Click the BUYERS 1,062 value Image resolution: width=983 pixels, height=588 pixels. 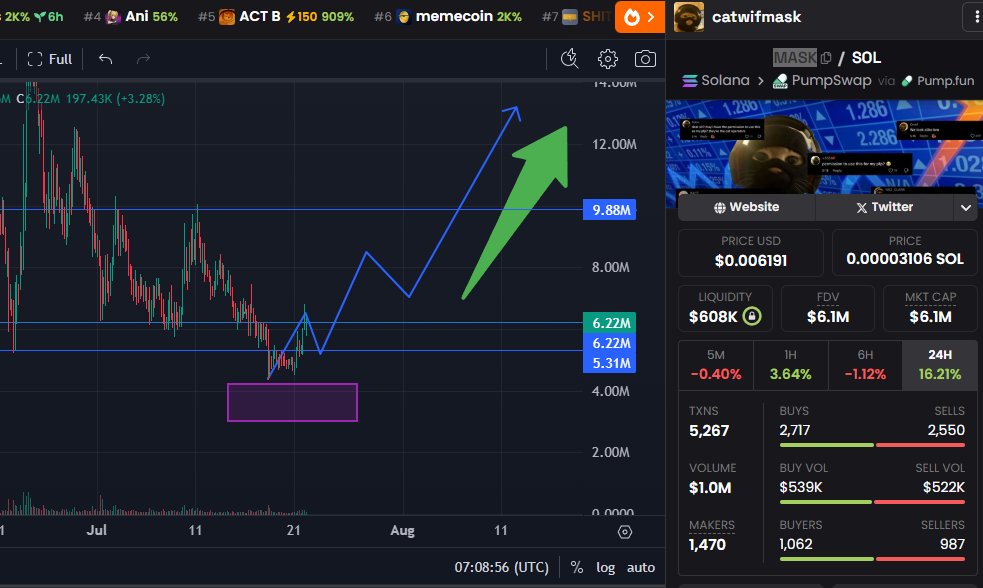coord(796,544)
